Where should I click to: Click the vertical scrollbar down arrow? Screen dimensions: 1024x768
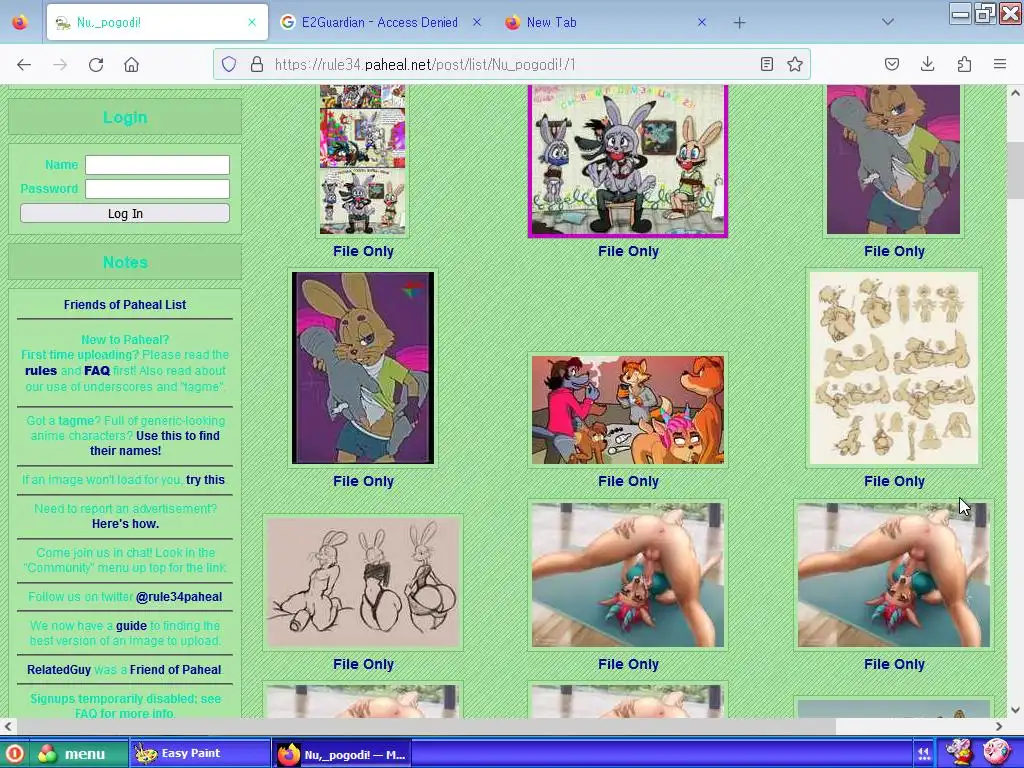(x=1015, y=711)
